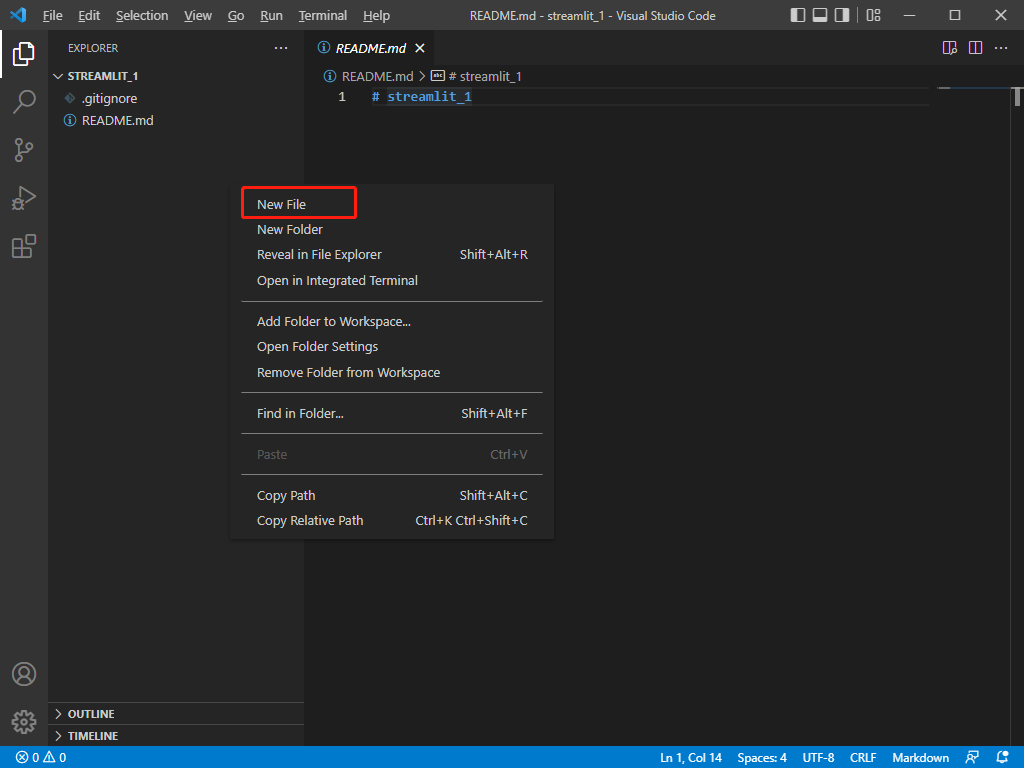The width and height of the screenshot is (1024, 768).
Task: Click the editor vertical scrollbar
Action: coord(1017,97)
